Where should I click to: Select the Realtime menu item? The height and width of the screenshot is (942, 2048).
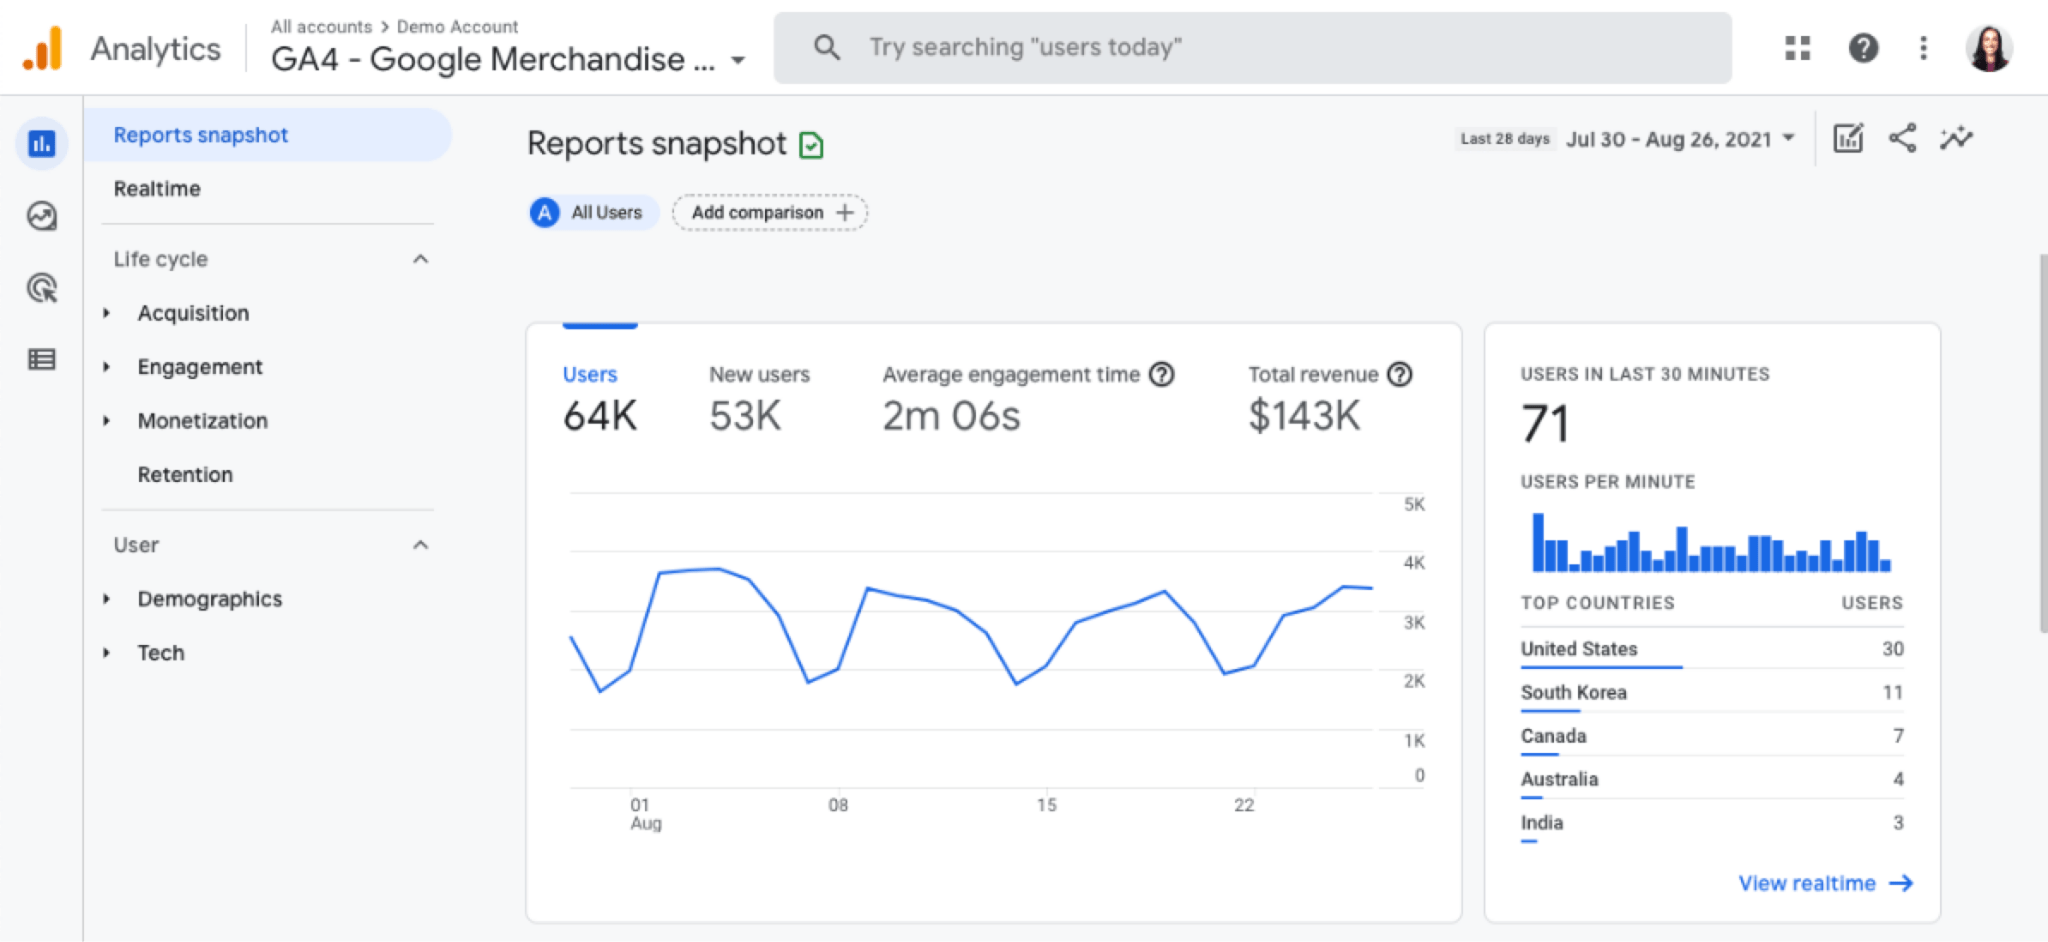pos(157,189)
